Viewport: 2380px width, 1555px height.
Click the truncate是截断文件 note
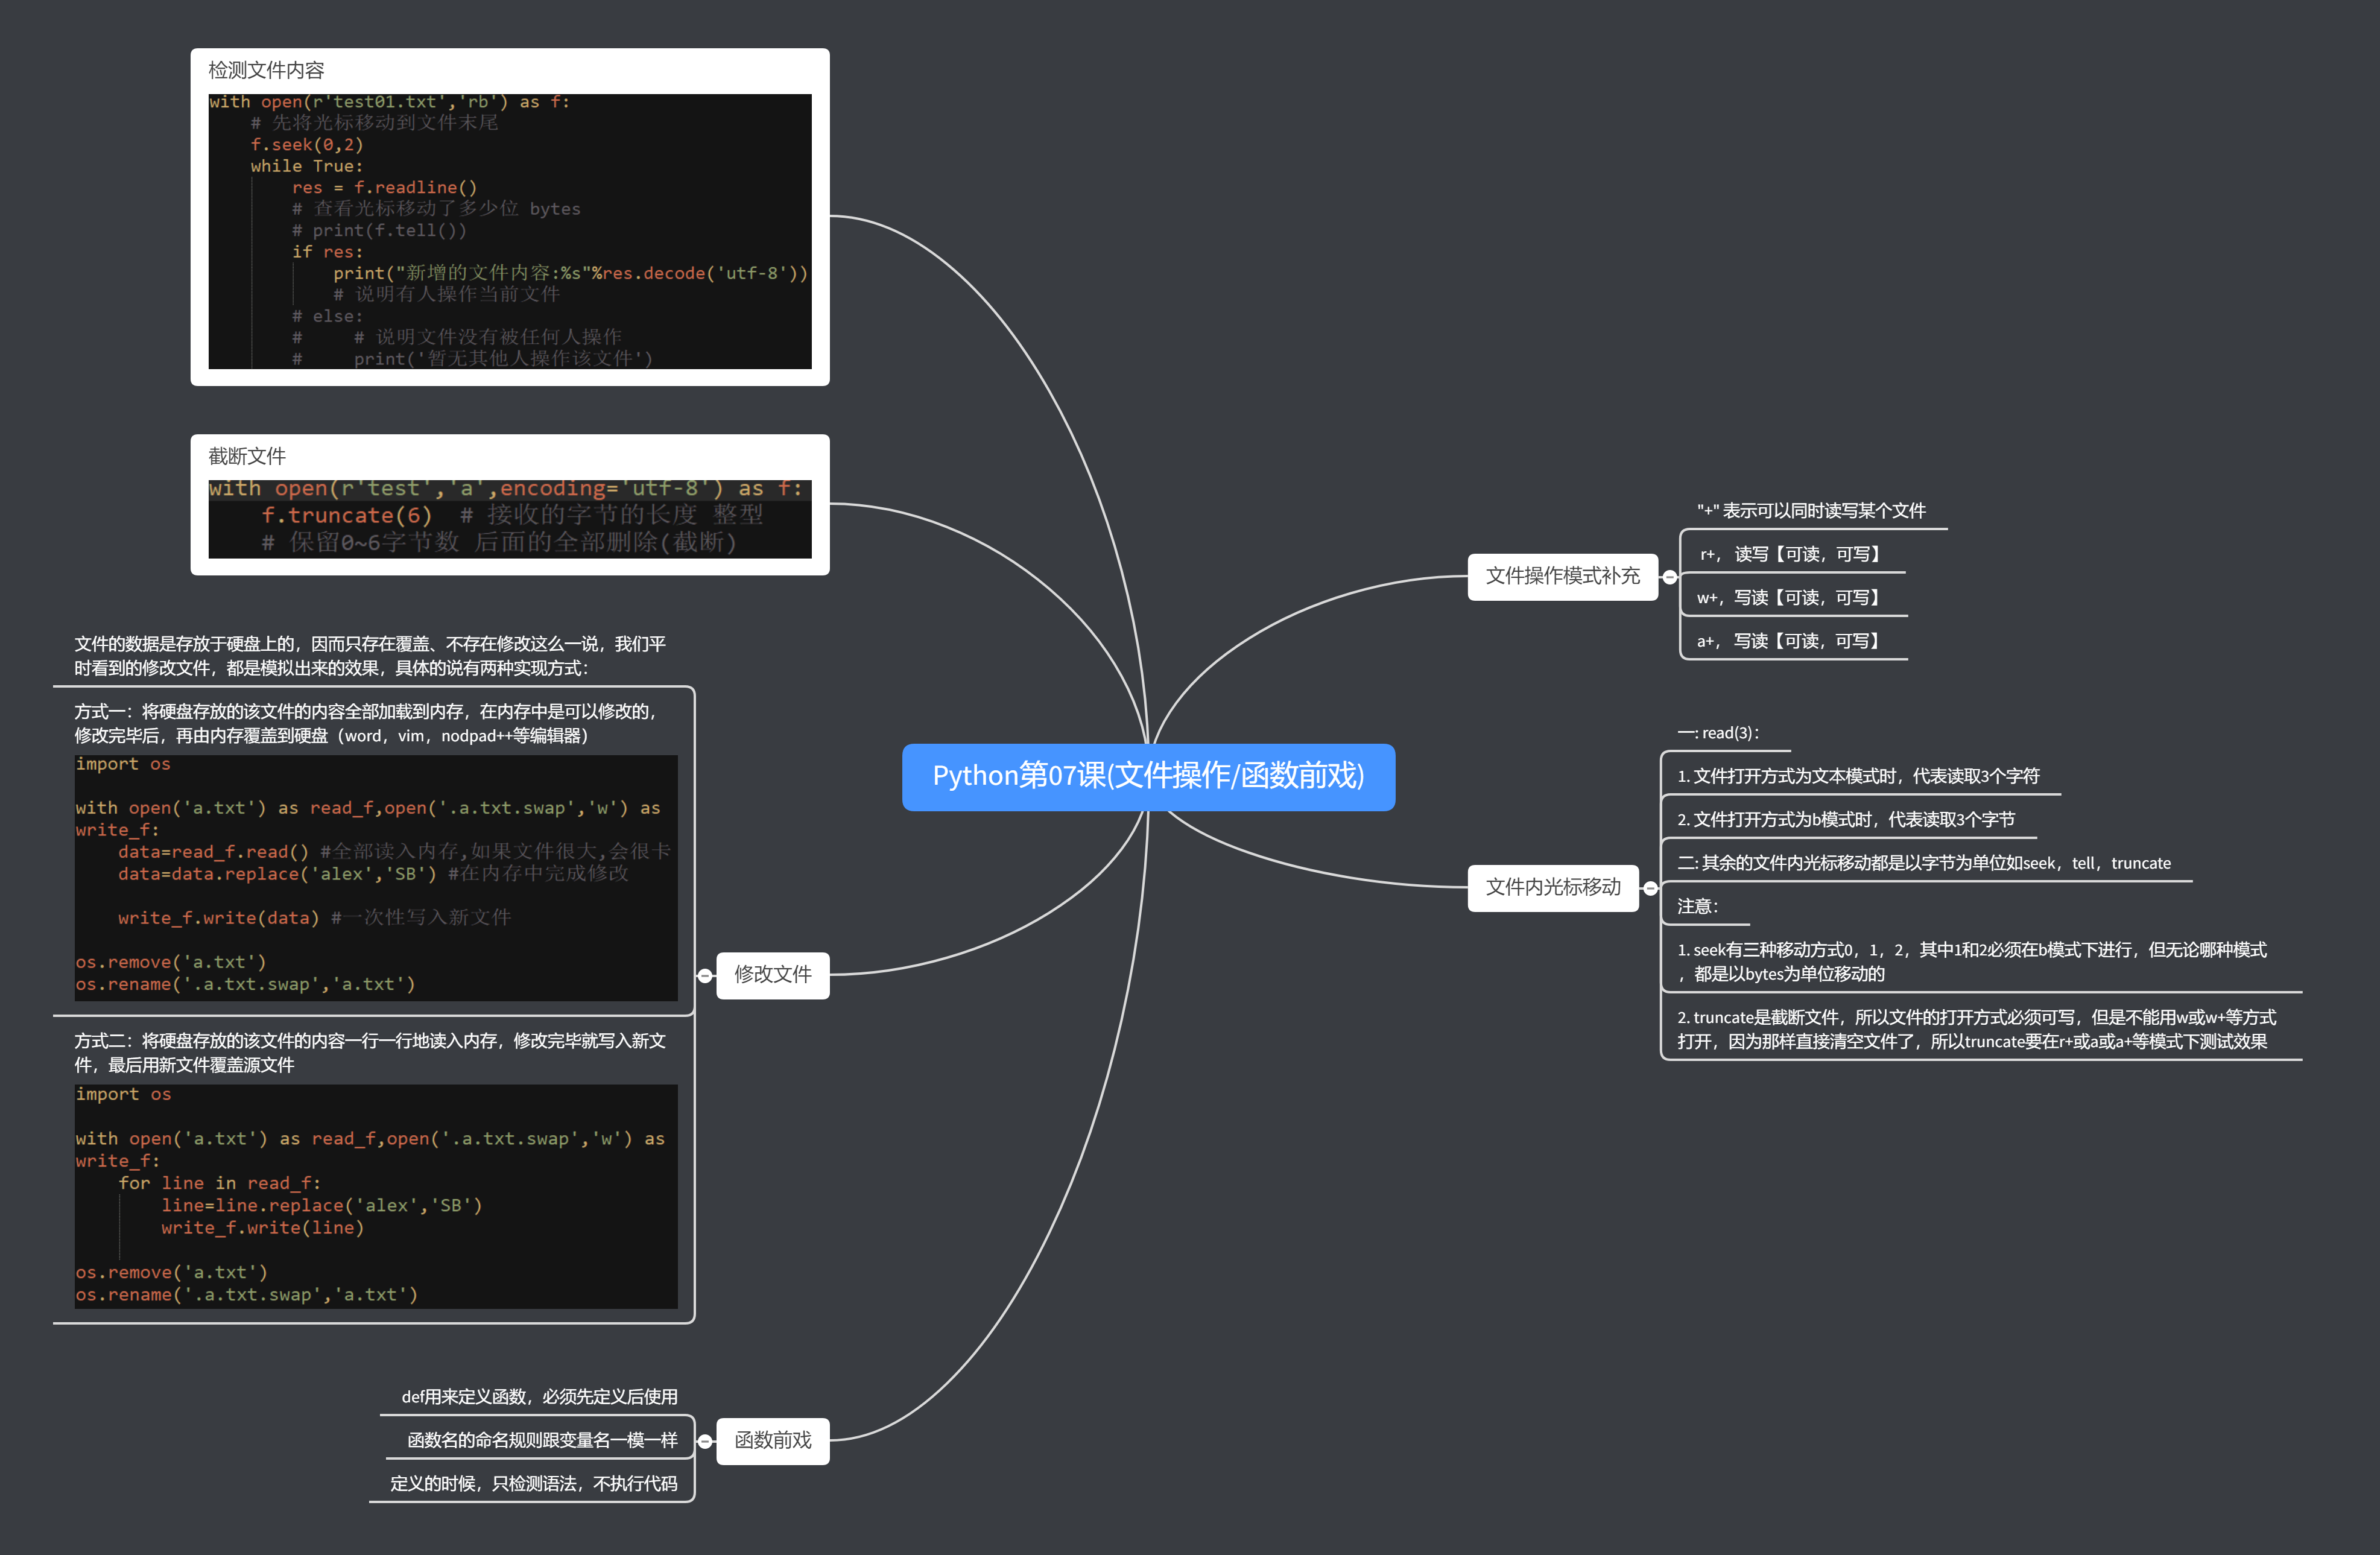1977,1030
